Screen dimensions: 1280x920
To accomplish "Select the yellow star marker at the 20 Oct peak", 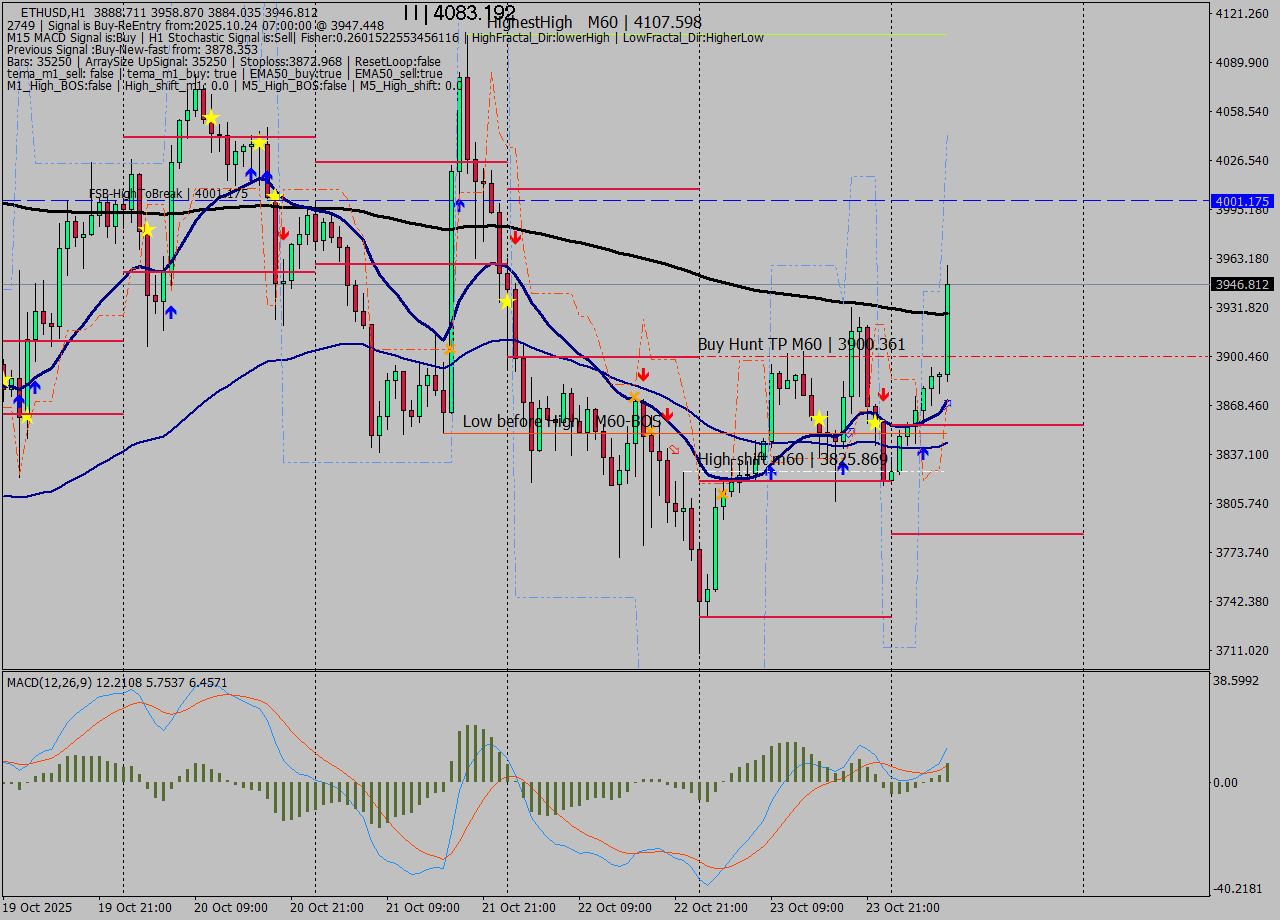I will [x=210, y=118].
